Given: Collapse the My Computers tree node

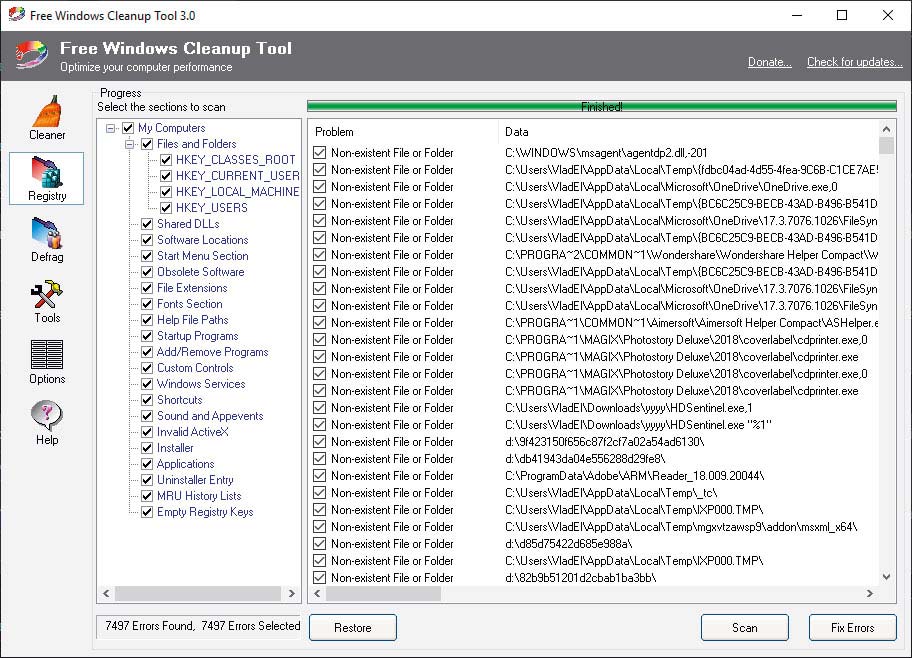Looking at the screenshot, I should [x=111, y=128].
